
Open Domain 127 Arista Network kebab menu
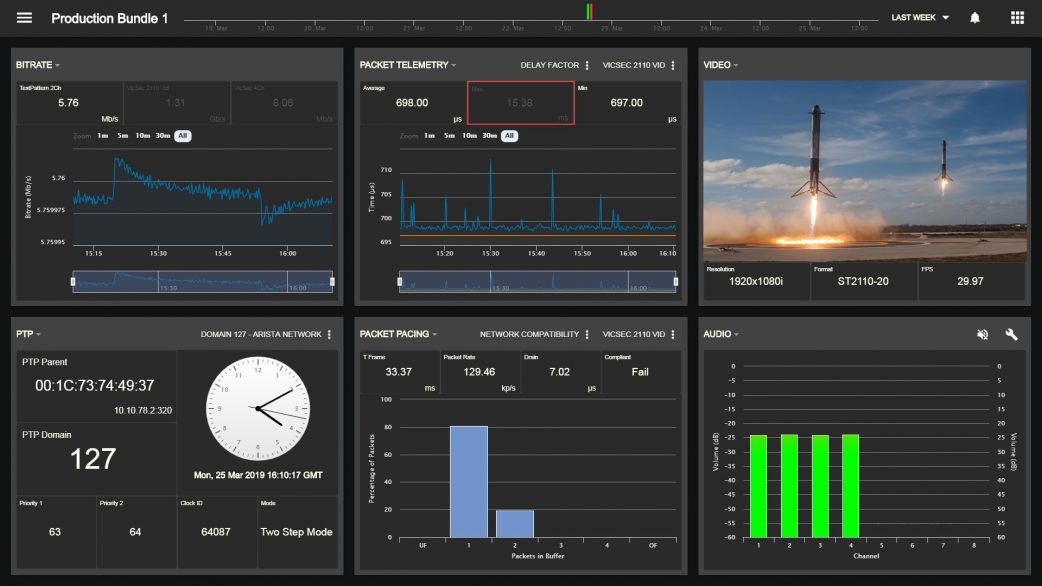point(329,334)
